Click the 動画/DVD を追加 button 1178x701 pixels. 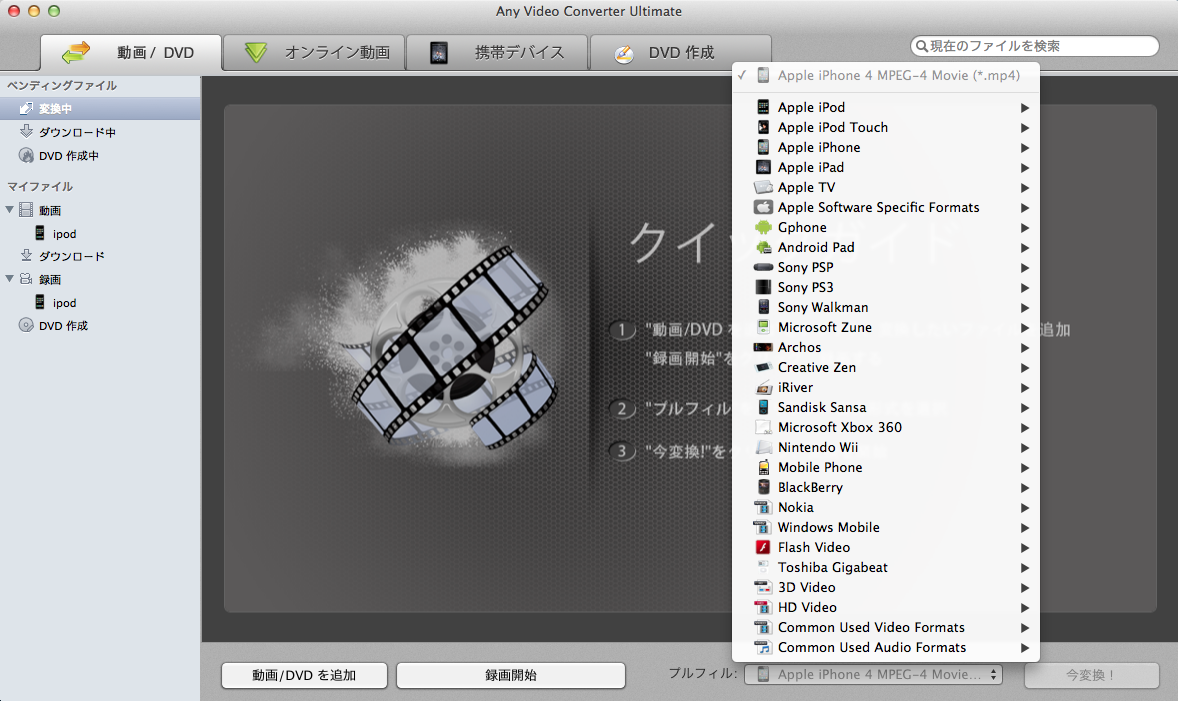(x=304, y=675)
